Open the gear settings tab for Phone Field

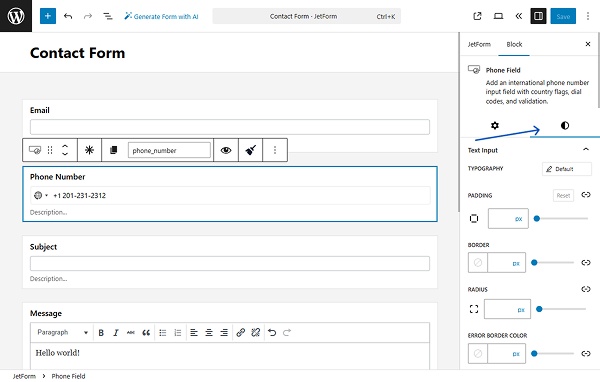pos(495,126)
